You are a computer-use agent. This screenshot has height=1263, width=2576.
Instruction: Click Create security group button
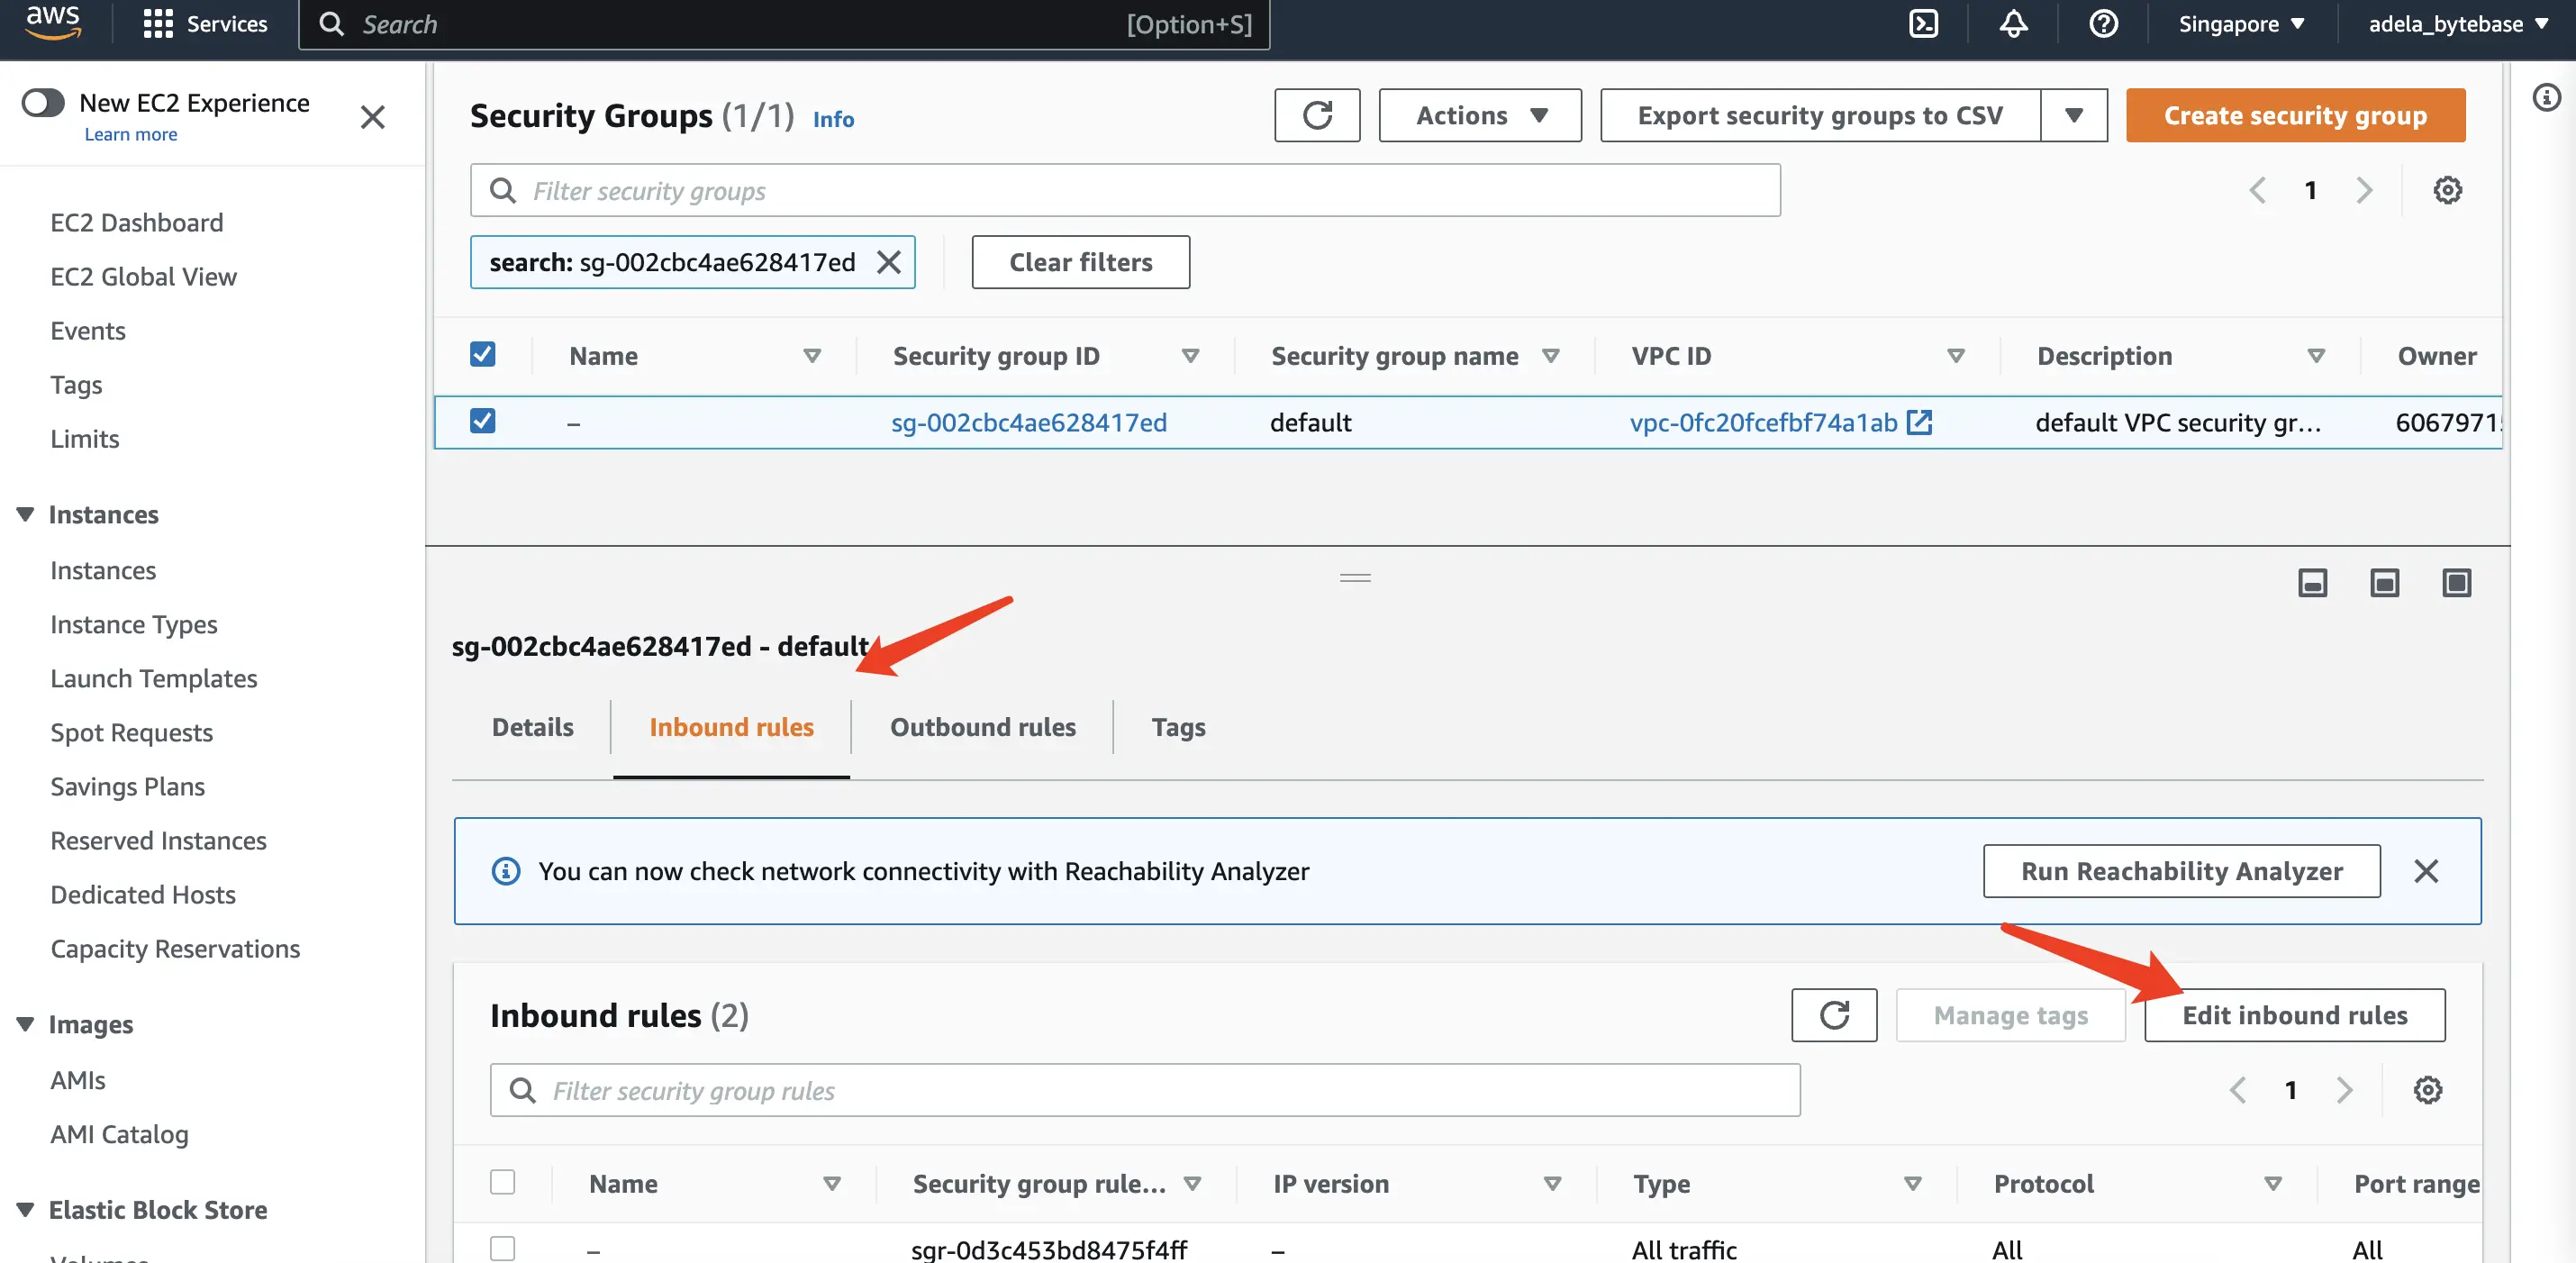(x=2295, y=115)
